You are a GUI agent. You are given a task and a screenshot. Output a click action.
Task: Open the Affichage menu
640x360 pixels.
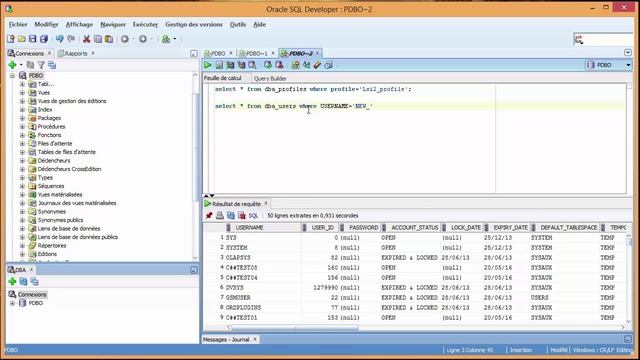click(x=79, y=24)
